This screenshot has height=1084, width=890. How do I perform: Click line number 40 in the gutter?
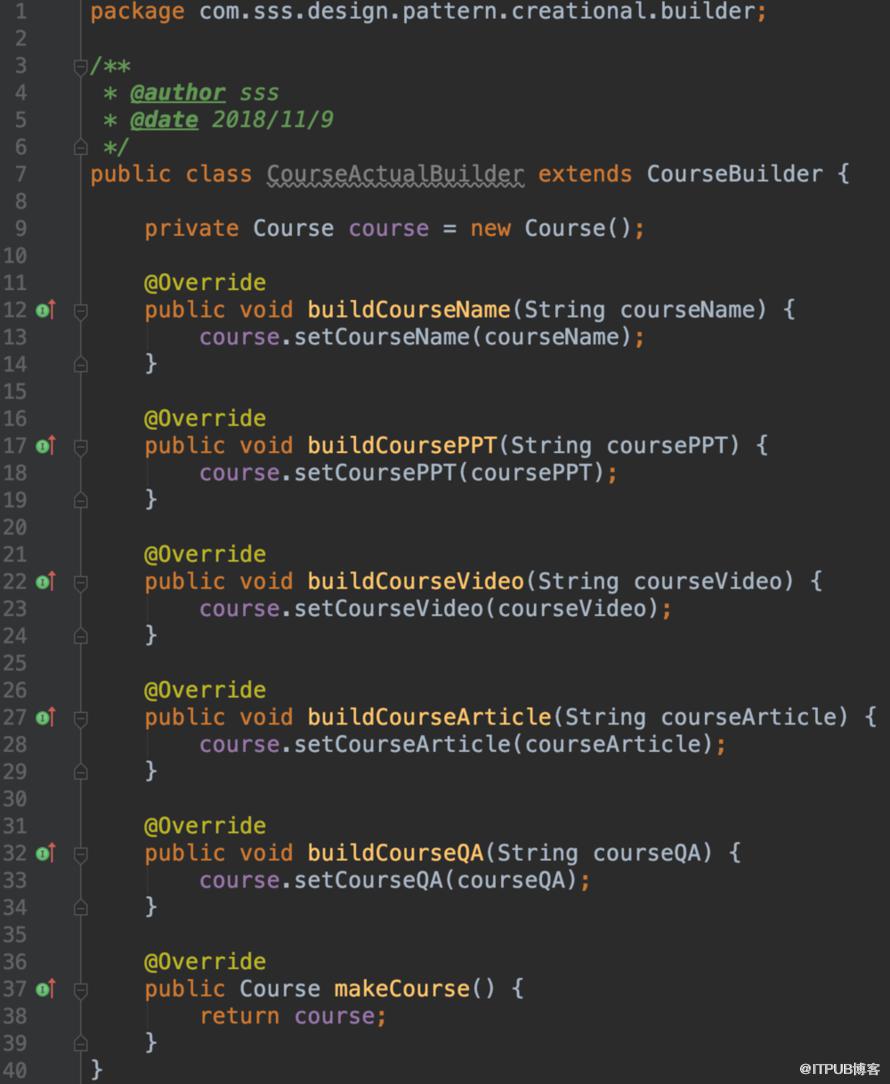15,1071
